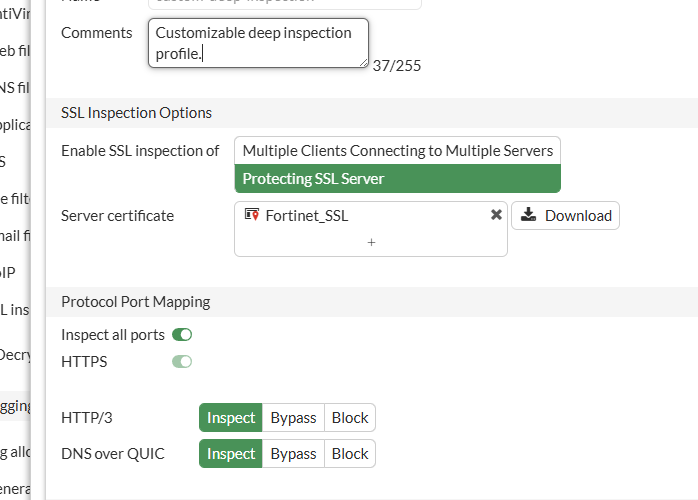
Task: Set DNS over QUIC to Bypass
Action: 293,454
